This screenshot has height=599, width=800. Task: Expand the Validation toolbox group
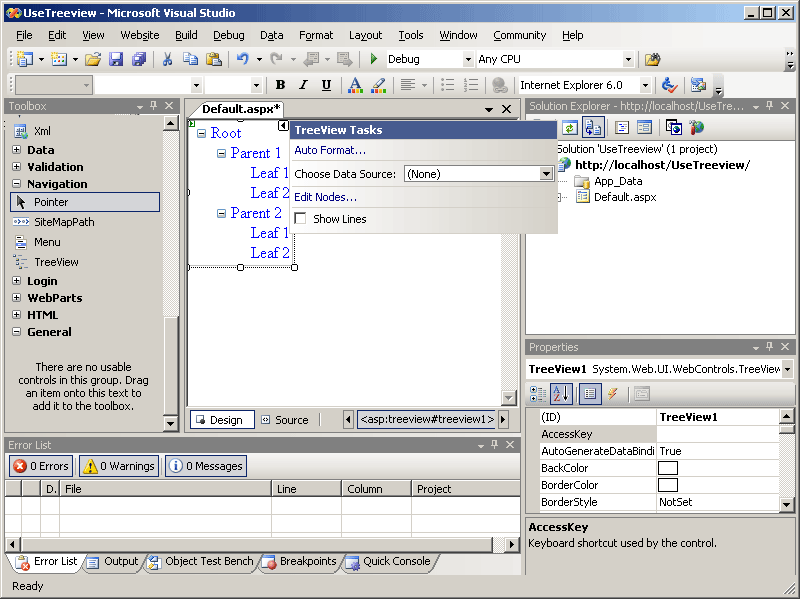(x=17, y=167)
